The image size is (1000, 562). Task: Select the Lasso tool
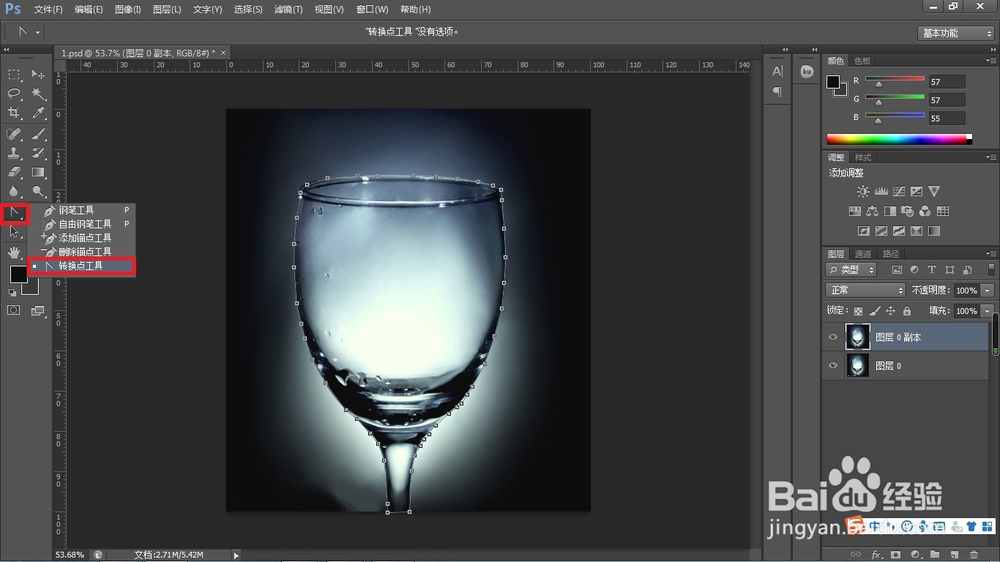14,94
